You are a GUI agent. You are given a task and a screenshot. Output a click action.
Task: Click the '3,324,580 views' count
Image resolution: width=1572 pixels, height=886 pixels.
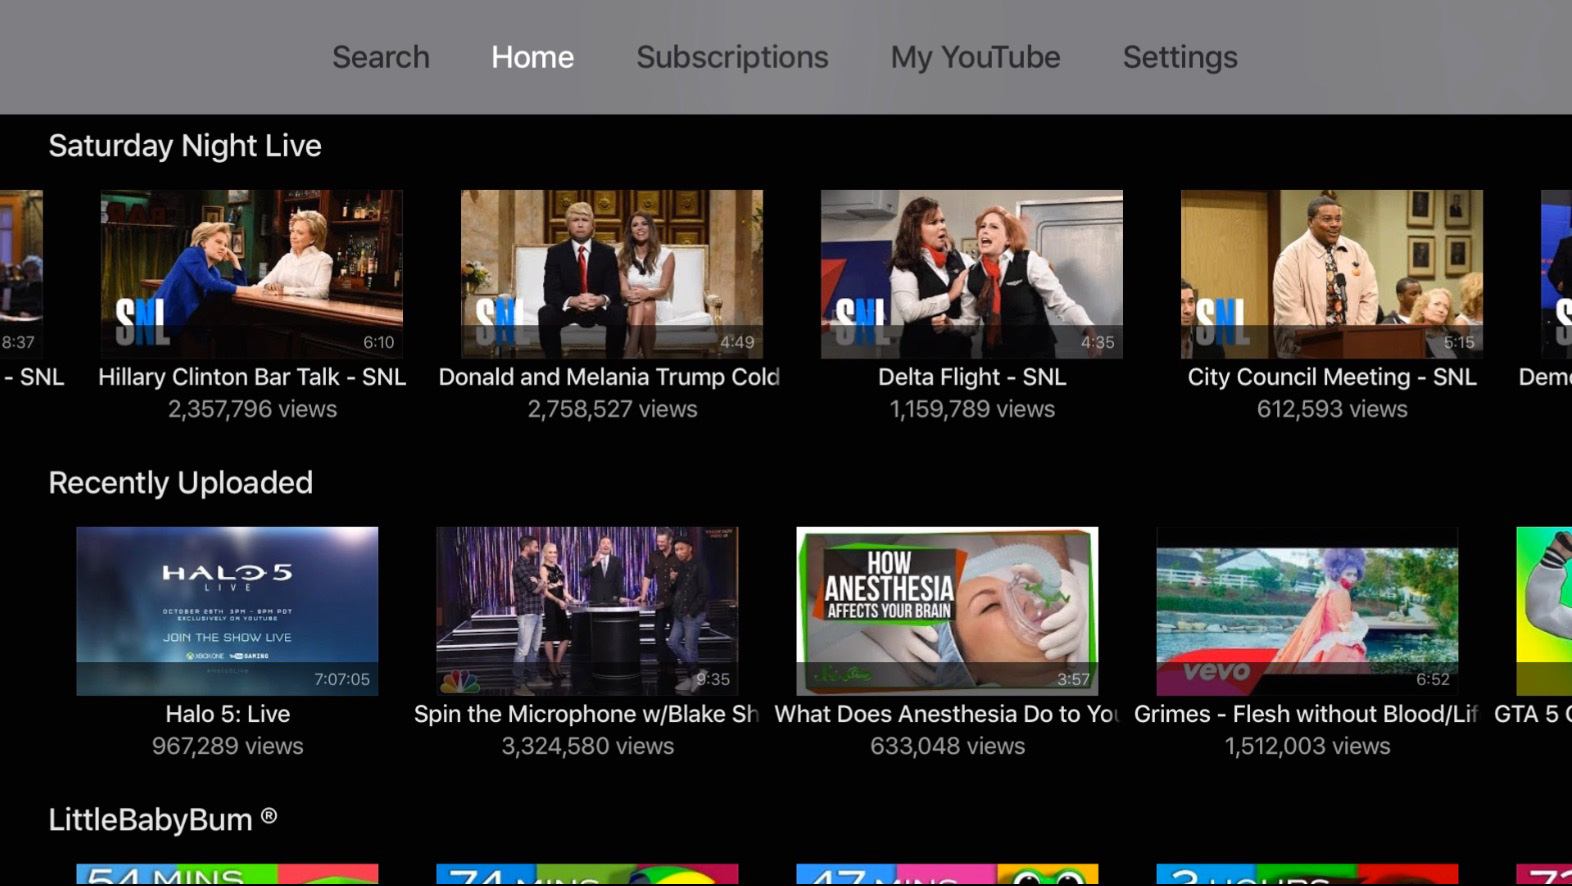point(588,746)
